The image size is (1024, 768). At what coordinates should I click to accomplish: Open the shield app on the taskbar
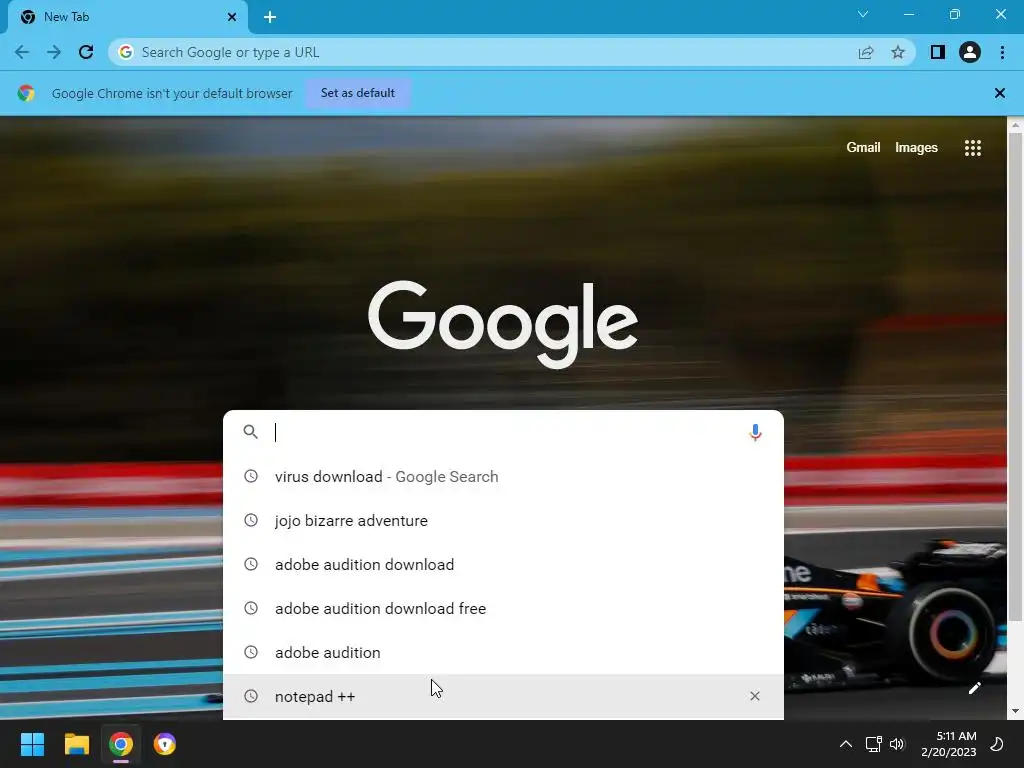pyautogui.click(x=165, y=744)
